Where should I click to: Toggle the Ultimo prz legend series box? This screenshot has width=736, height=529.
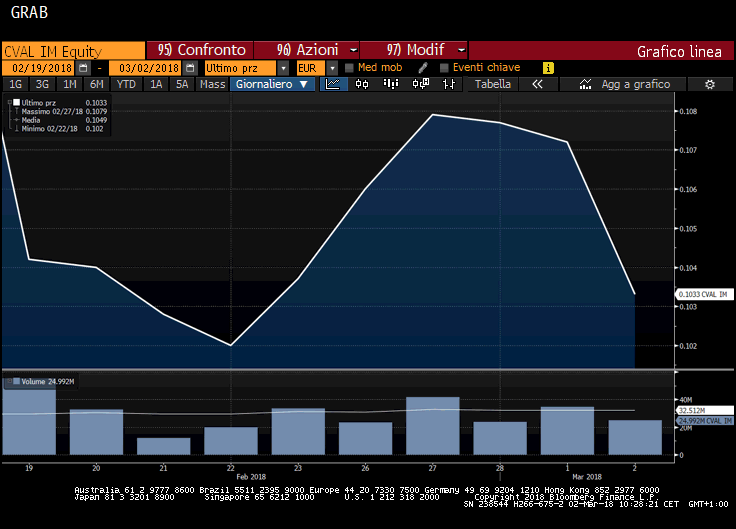pyautogui.click(x=16, y=102)
